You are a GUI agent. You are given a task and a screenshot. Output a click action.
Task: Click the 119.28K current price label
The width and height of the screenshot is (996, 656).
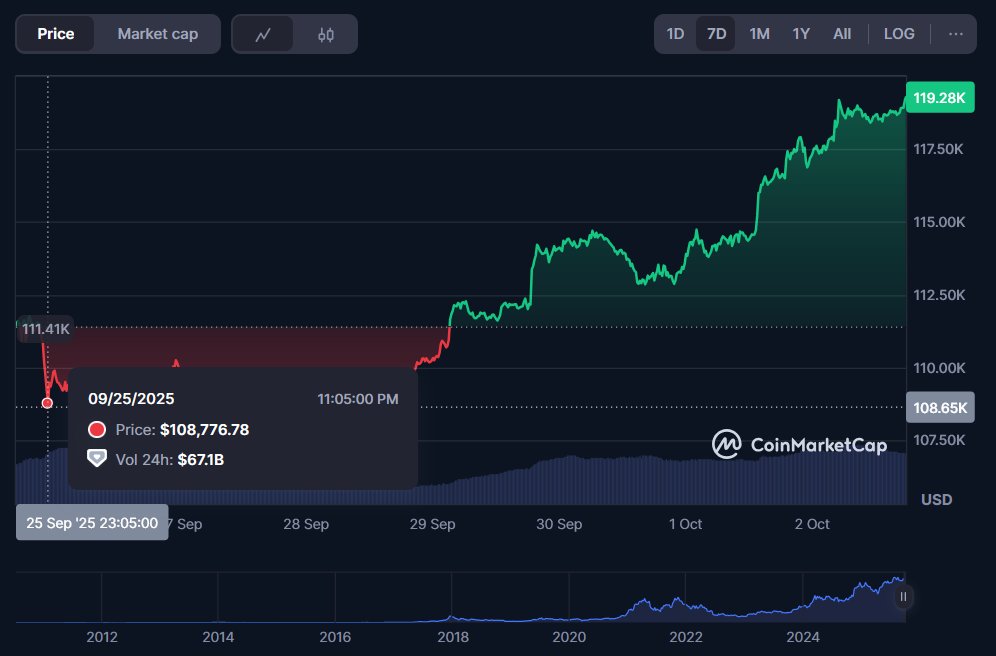pyautogui.click(x=939, y=98)
